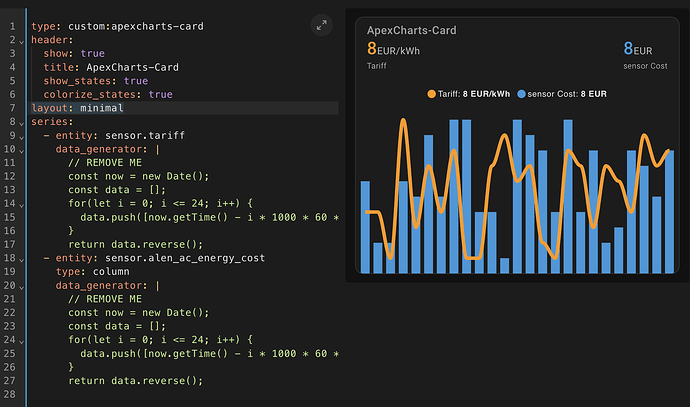Click the '// REMOVE ME' comment on line 11
The height and width of the screenshot is (407, 690).
105,163
